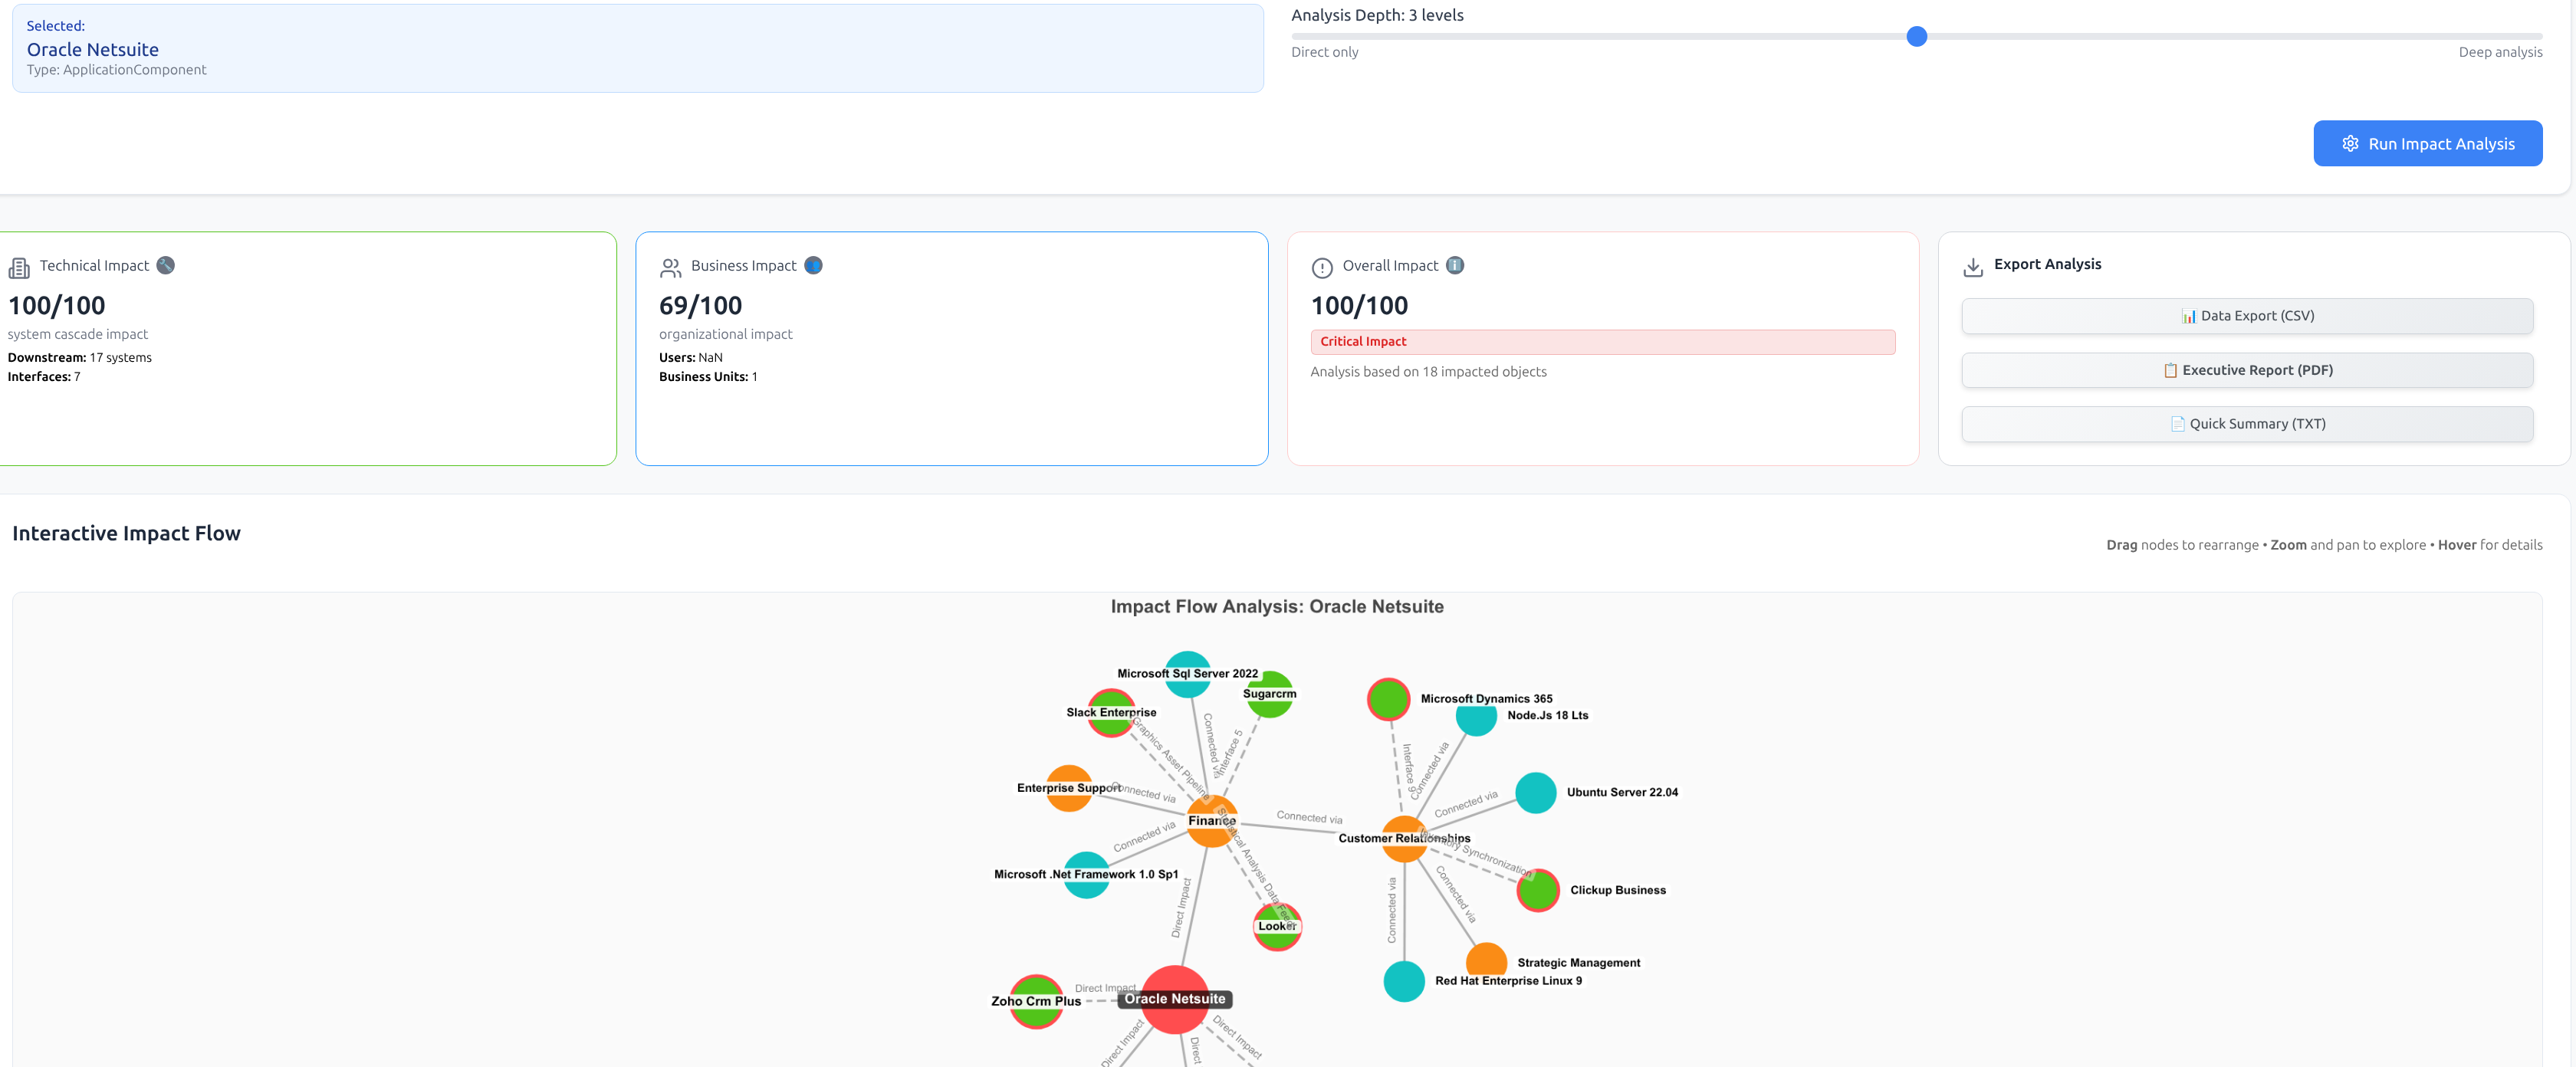This screenshot has width=2576, height=1067.
Task: Click the Export Analysis download icon
Action: [x=1973, y=266]
